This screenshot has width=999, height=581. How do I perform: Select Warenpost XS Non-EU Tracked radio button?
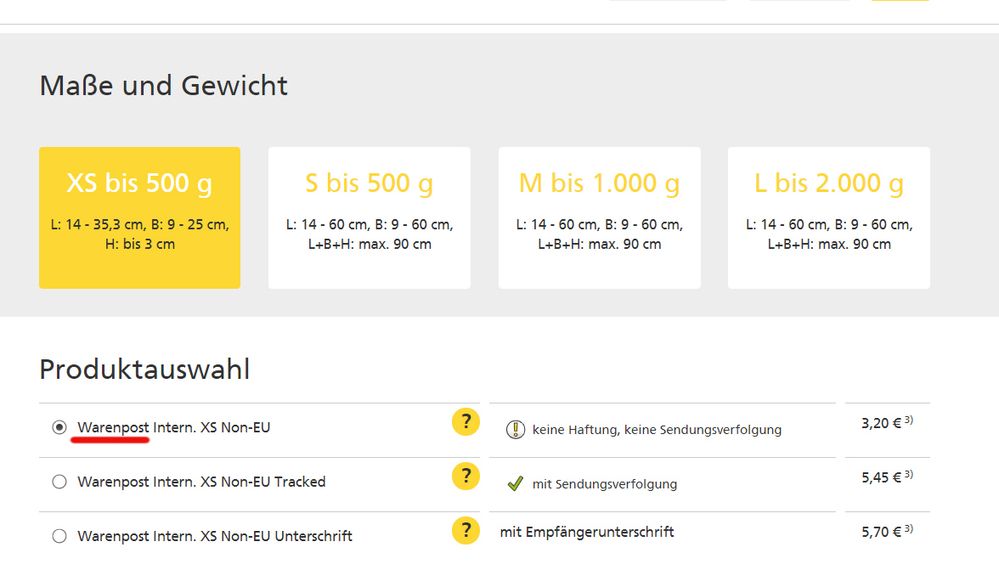[x=59, y=482]
